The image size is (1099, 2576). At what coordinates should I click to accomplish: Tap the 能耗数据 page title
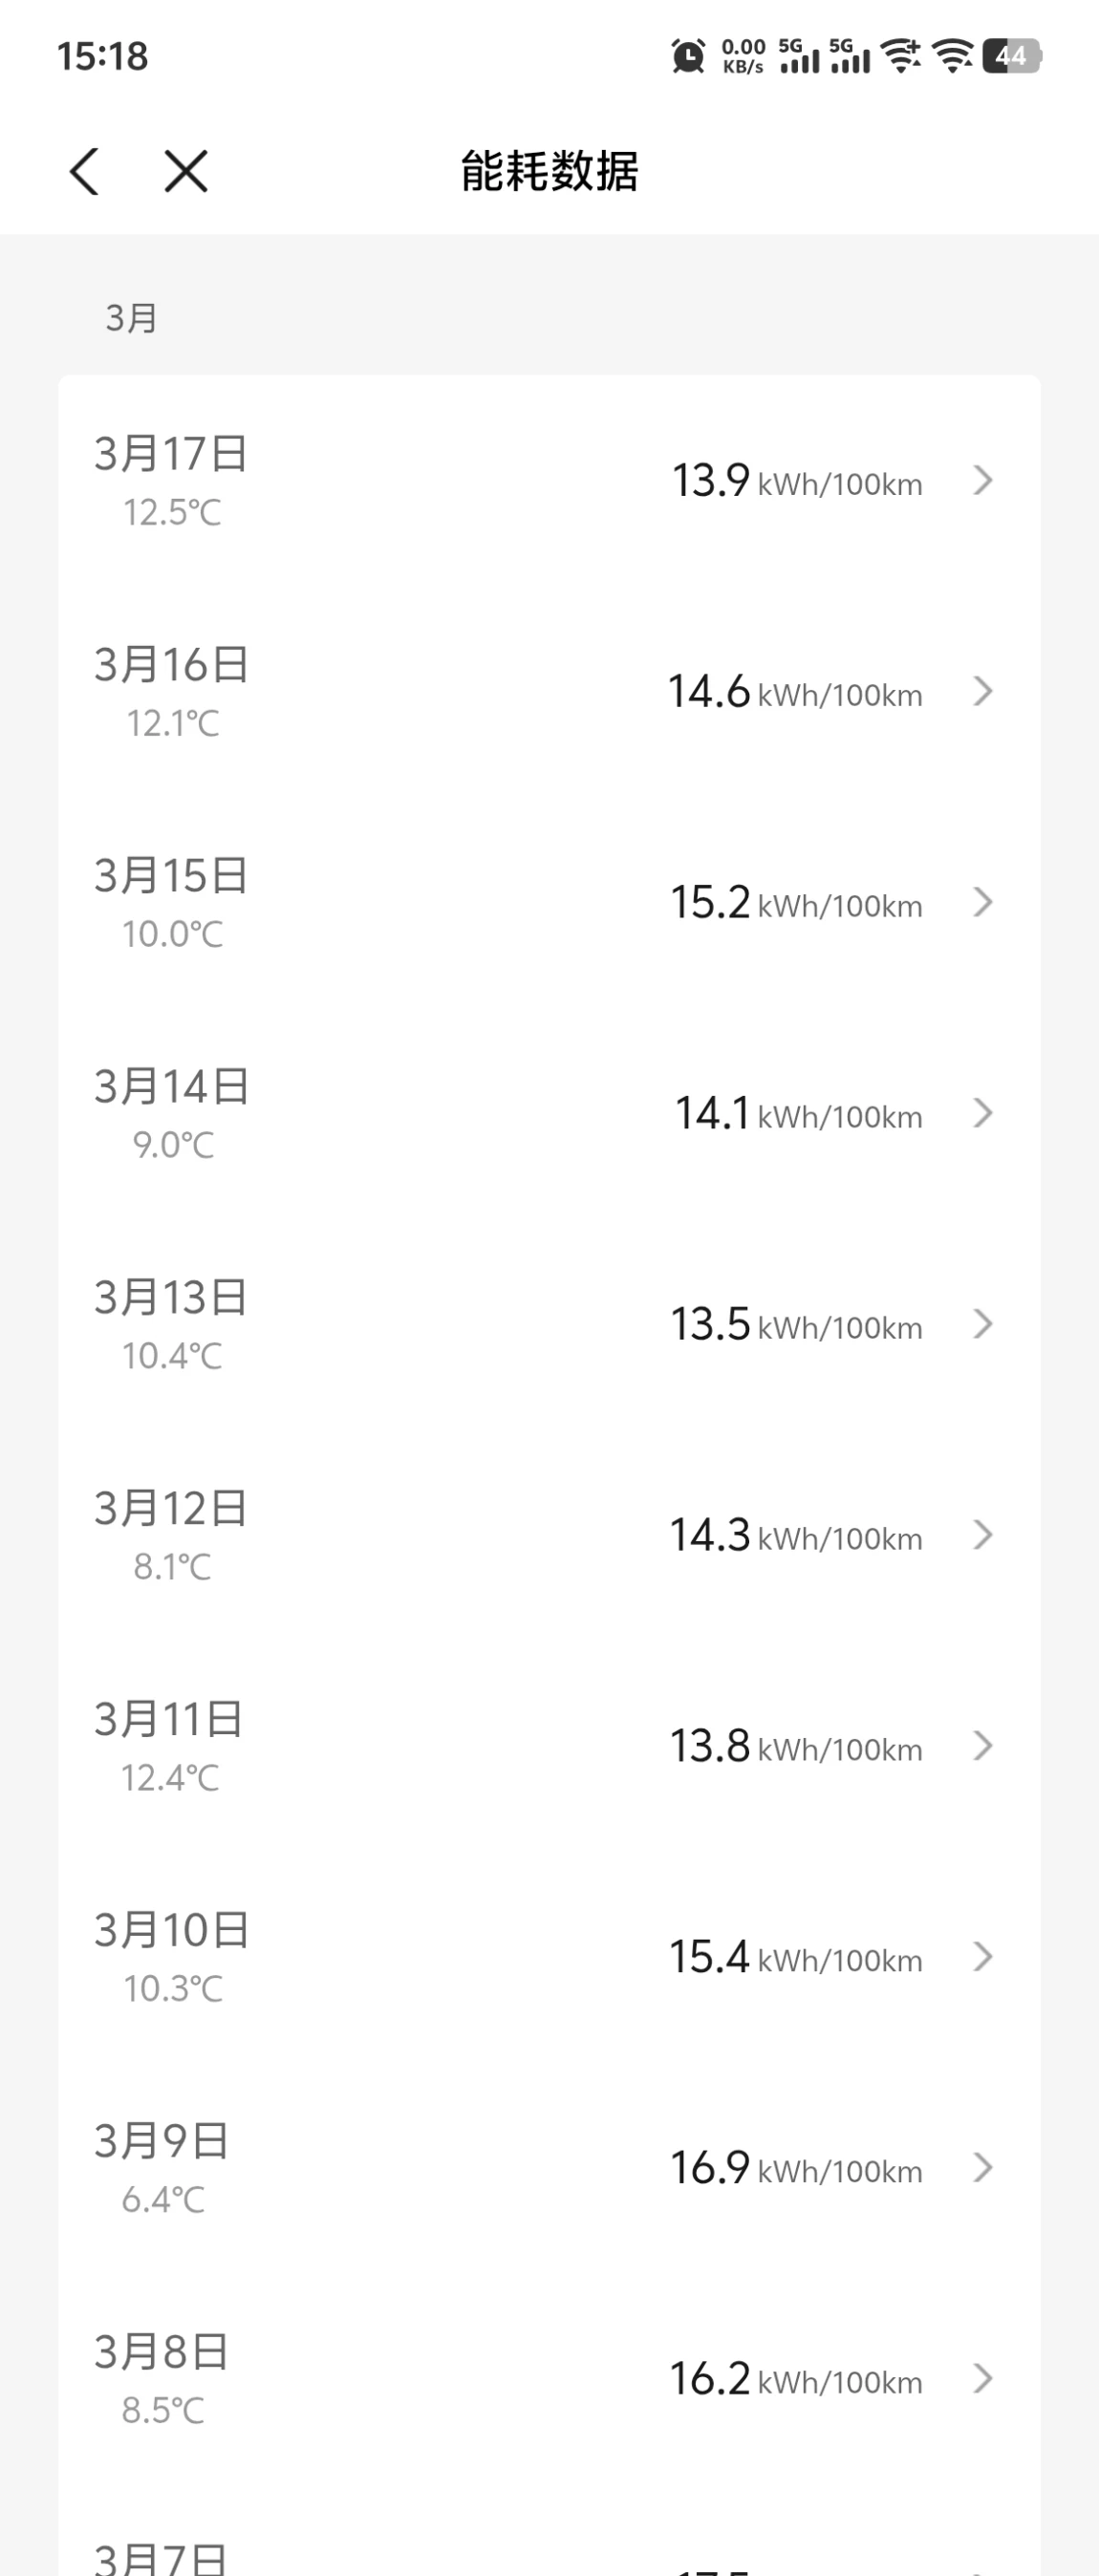[549, 171]
